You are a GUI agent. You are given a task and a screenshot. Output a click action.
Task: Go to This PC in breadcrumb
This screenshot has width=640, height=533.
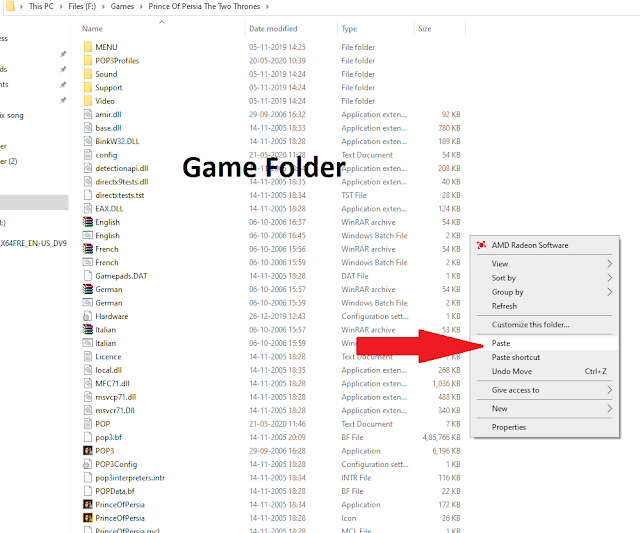[x=41, y=7]
